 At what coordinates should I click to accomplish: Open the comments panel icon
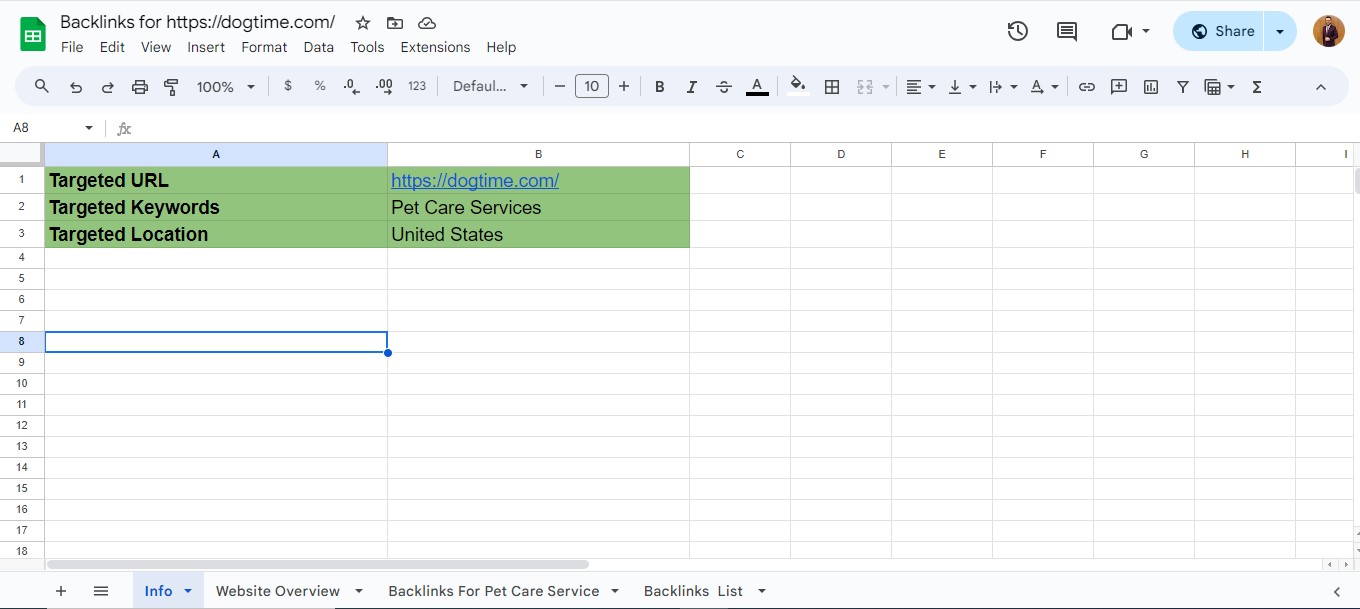tap(1067, 31)
